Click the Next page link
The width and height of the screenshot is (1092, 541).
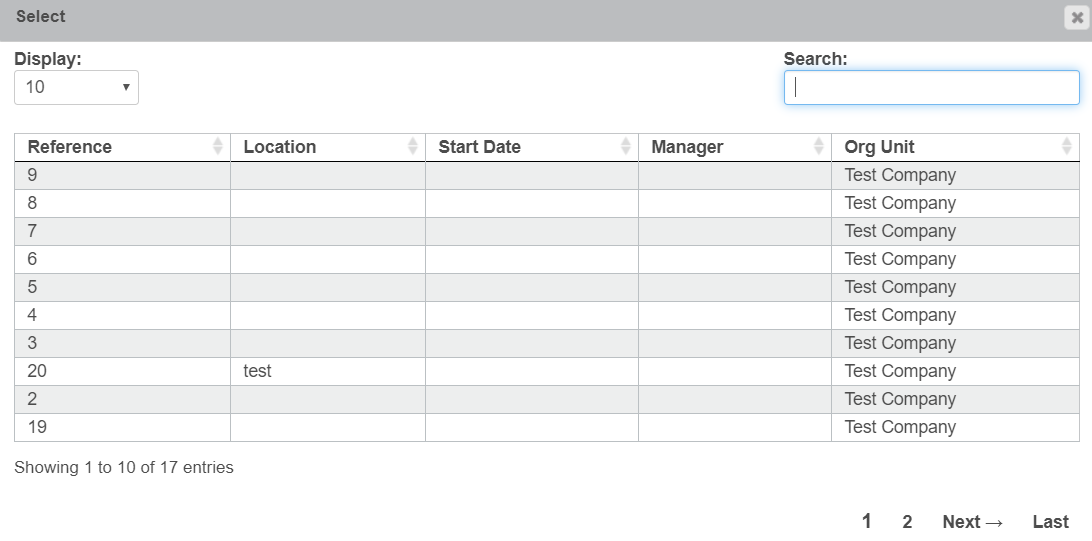(972, 522)
